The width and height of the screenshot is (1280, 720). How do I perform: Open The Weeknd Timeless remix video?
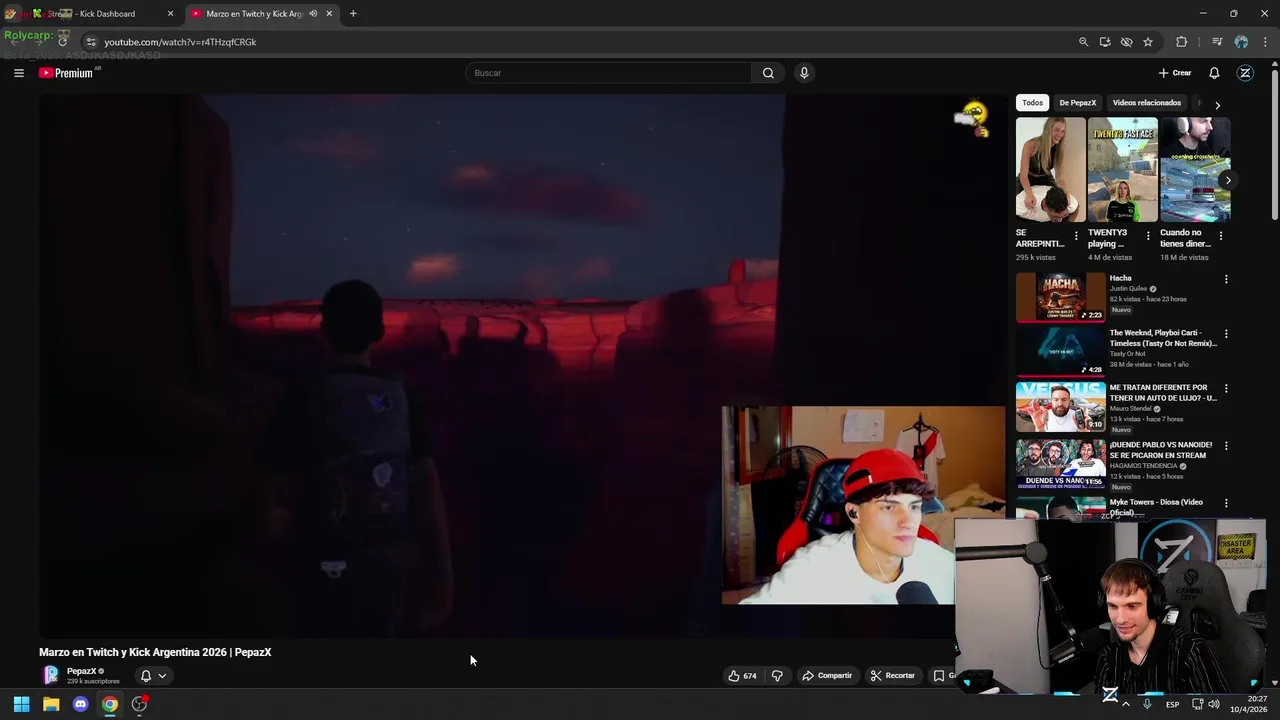[1163, 338]
